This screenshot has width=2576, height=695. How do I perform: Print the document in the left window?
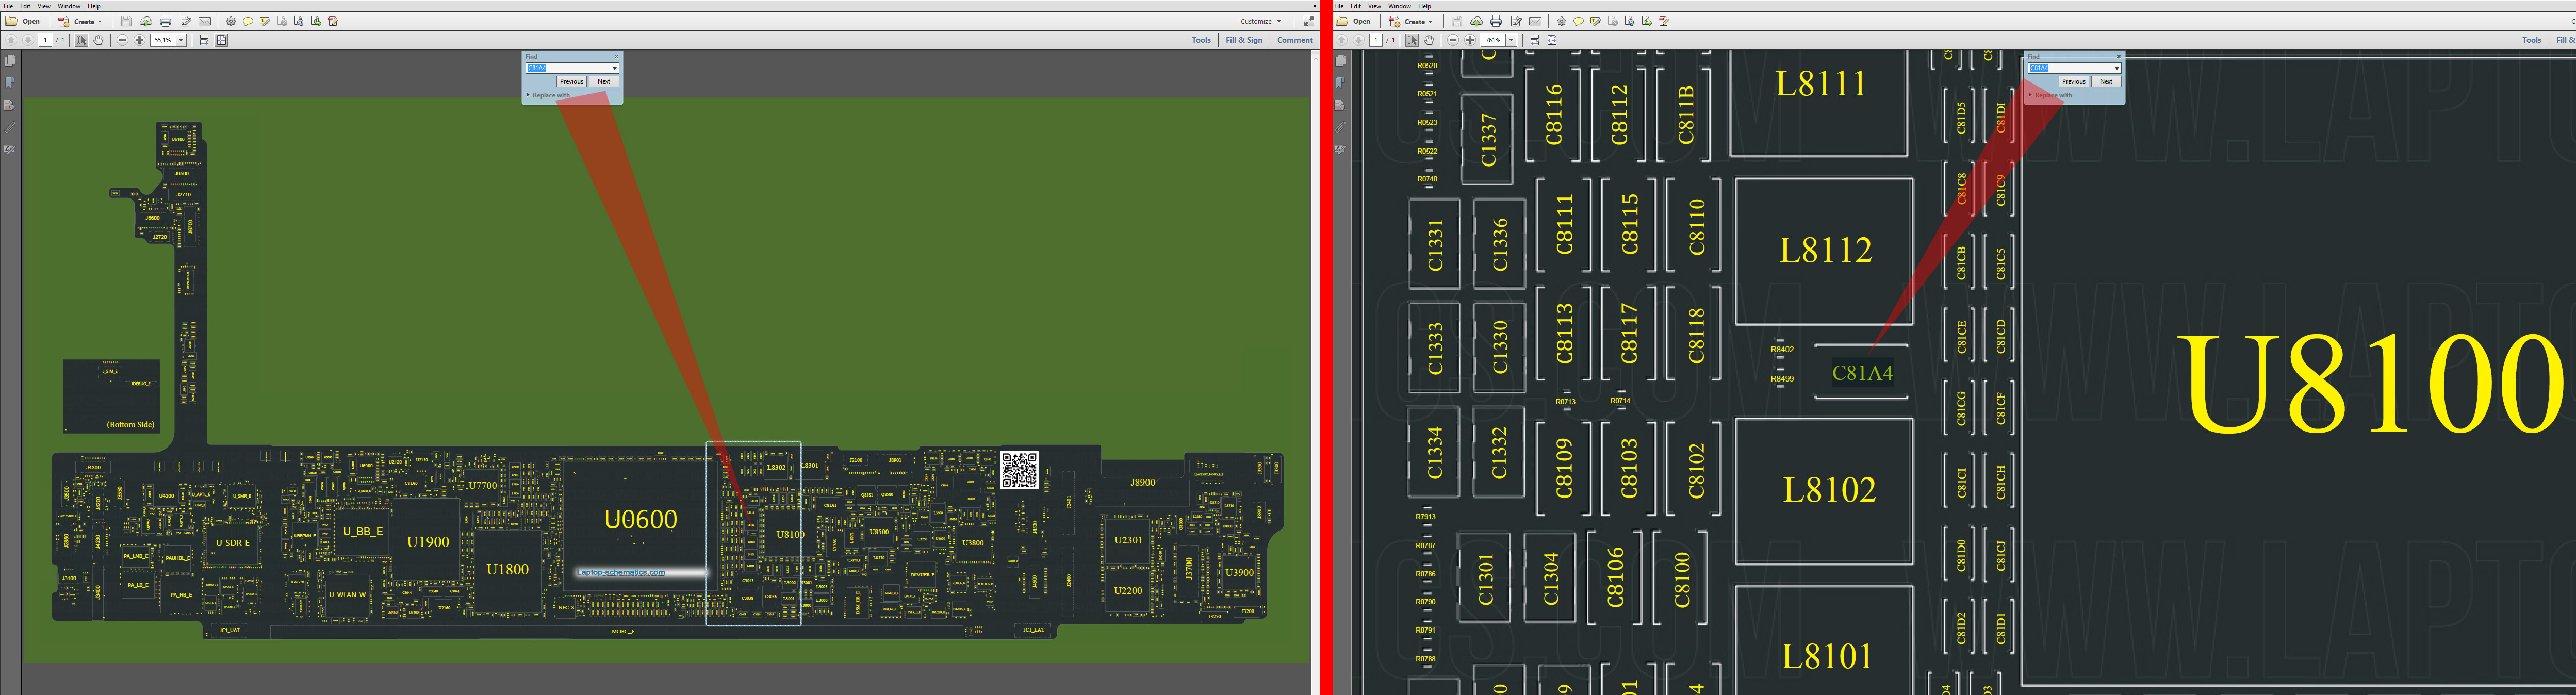click(x=165, y=21)
